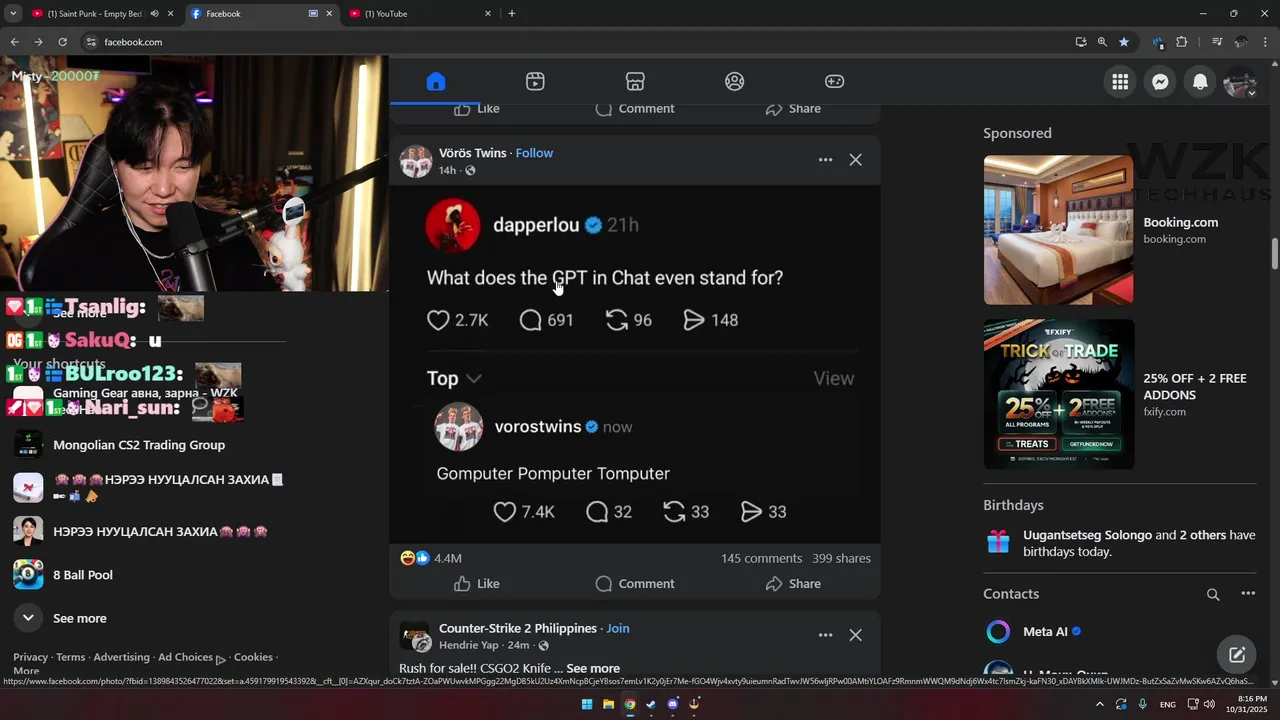The width and height of the screenshot is (1280, 720).
Task: Comment on the Vörös Twins post
Action: 635,584
